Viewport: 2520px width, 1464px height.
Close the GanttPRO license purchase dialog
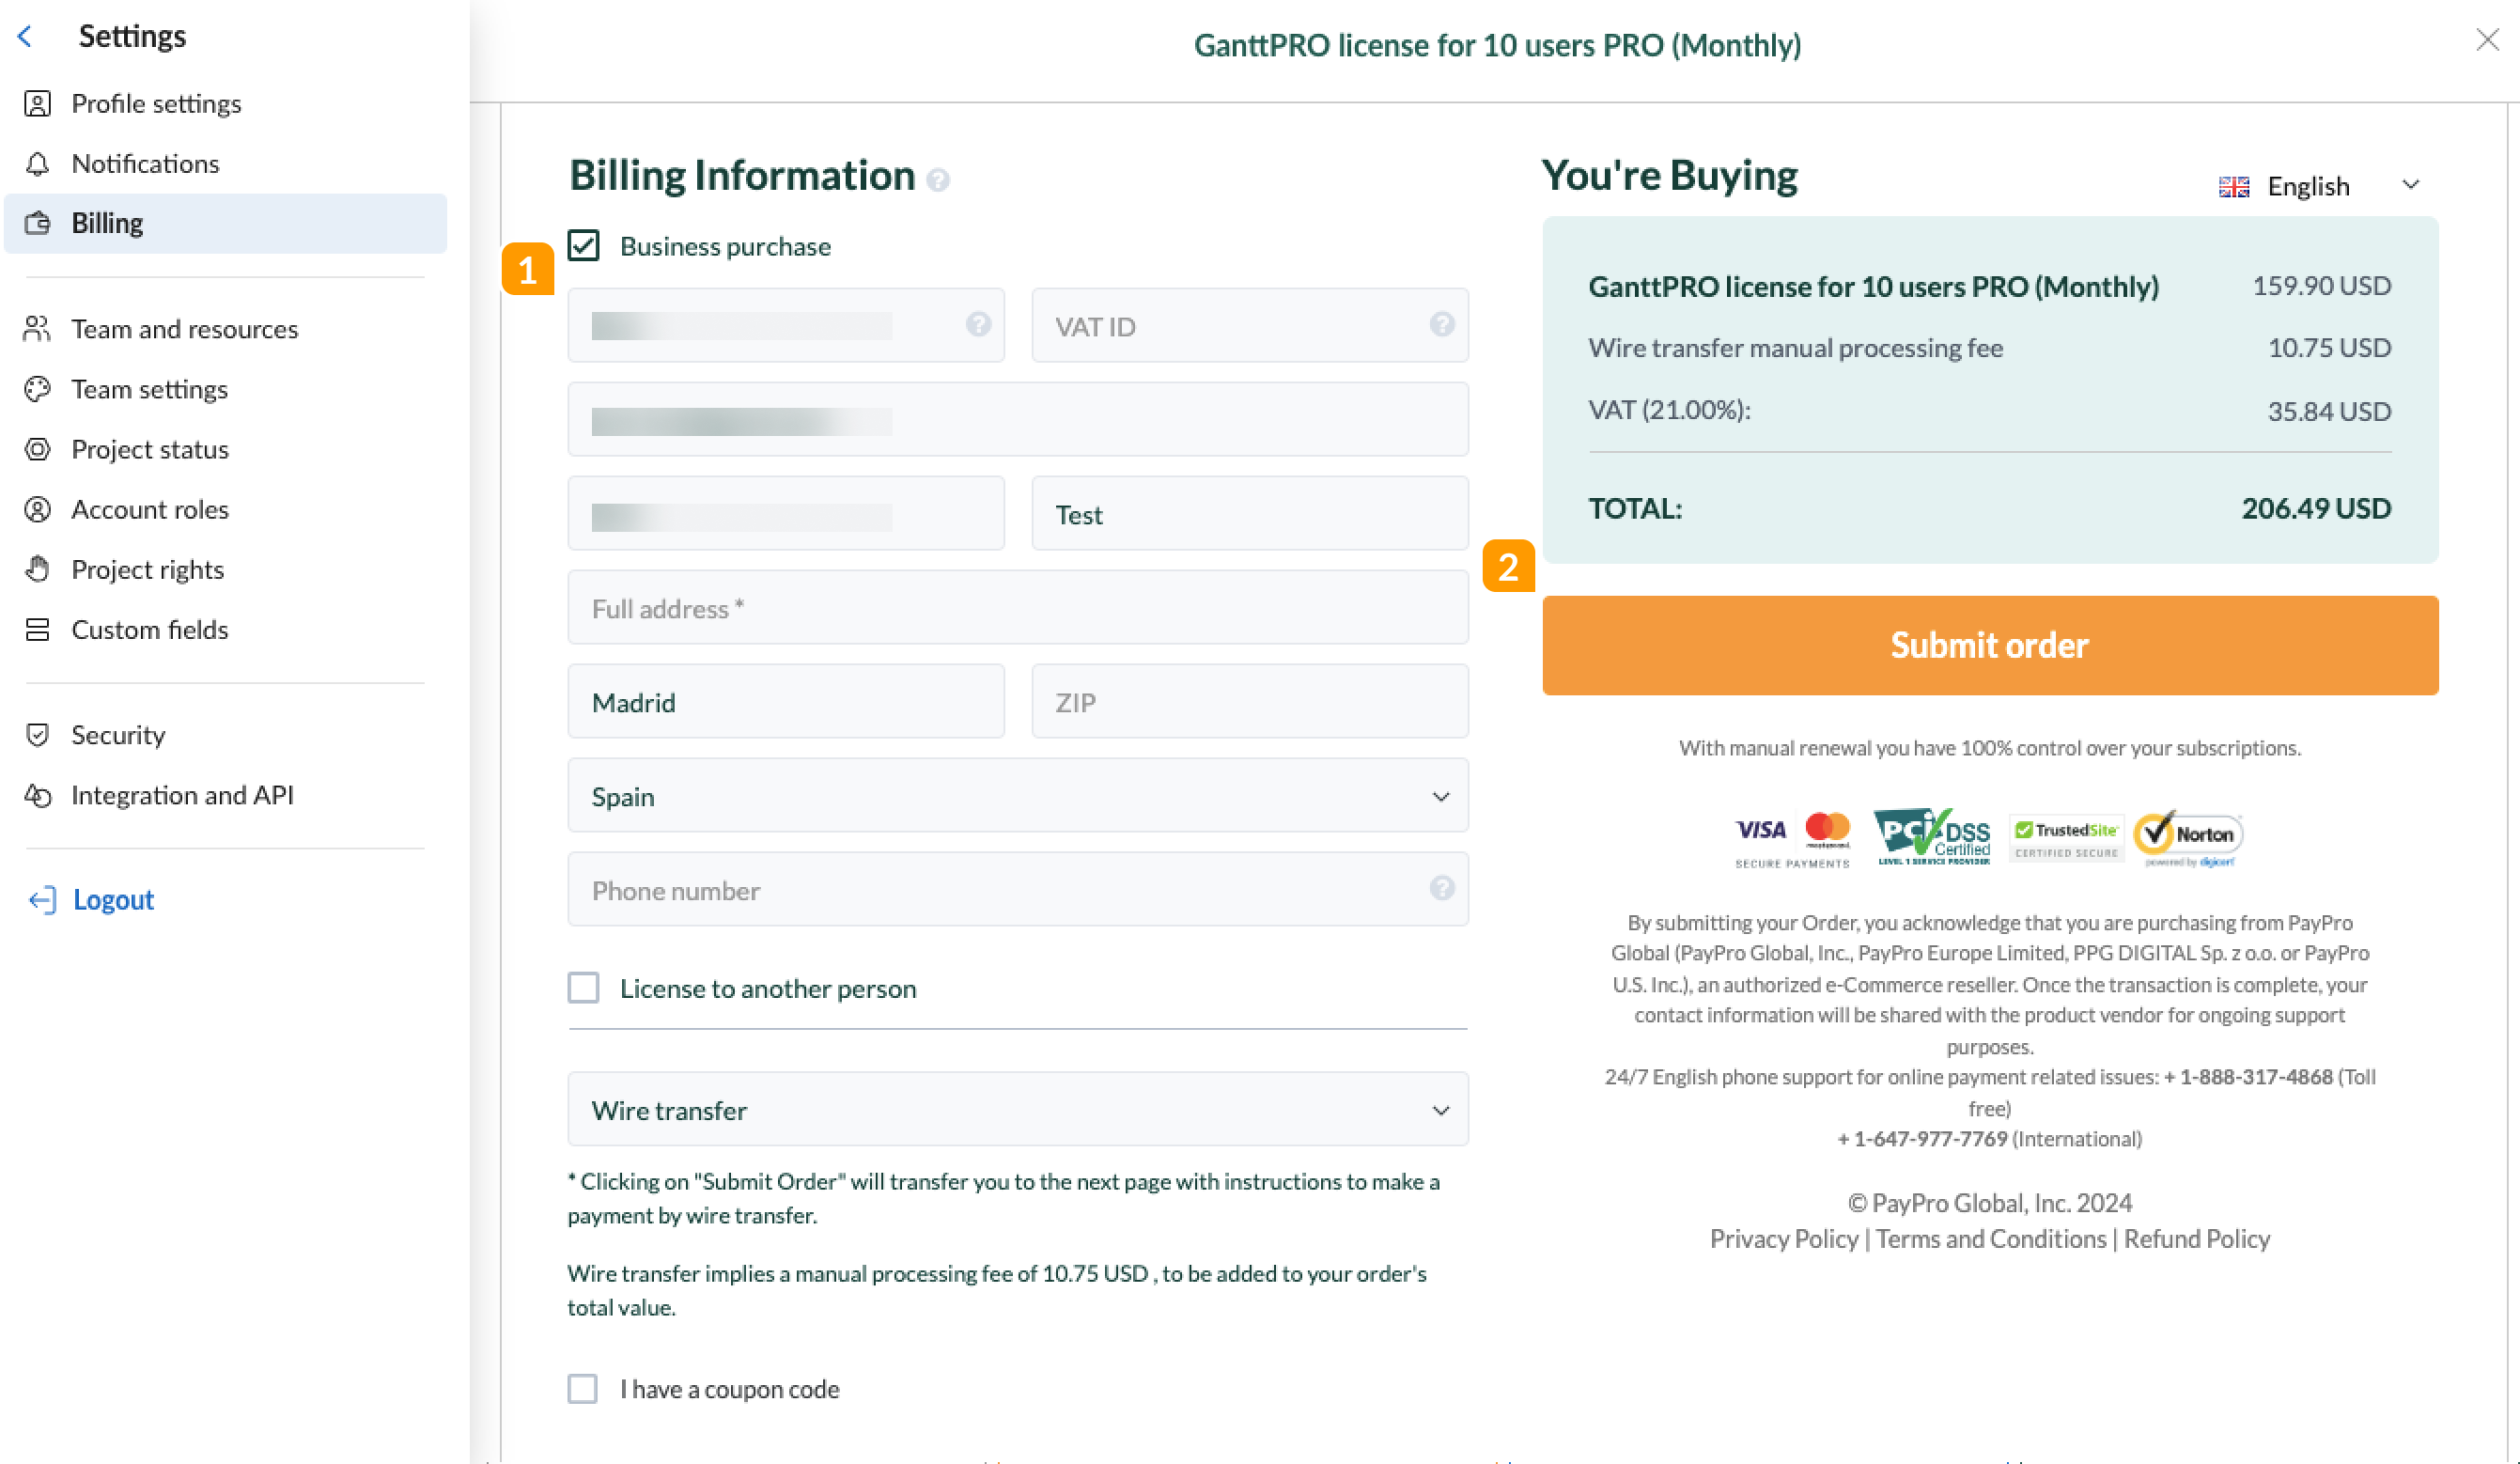coord(2487,40)
